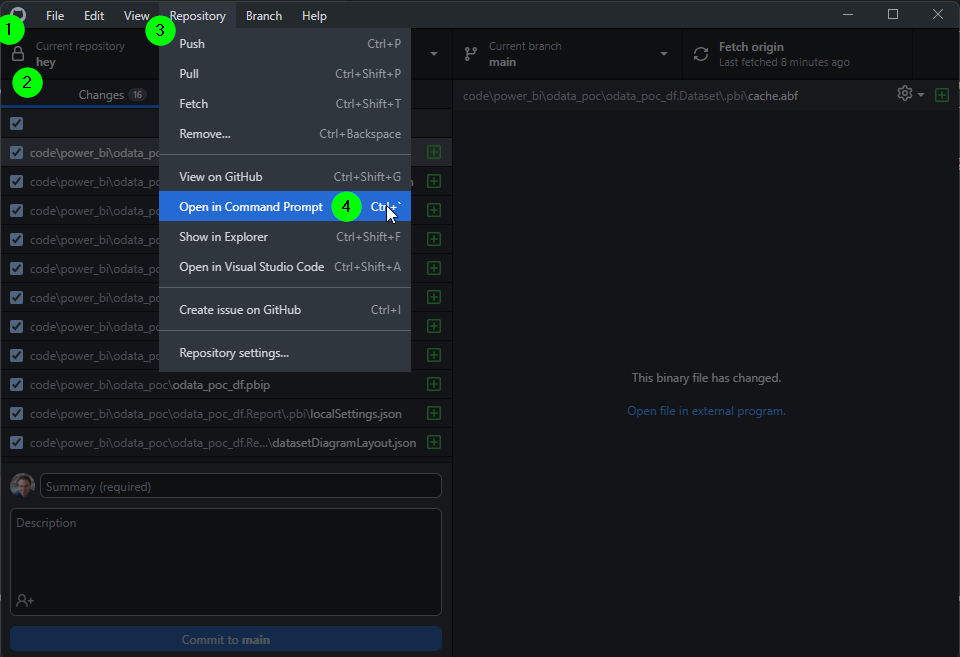Choose Push from the Repository menu
This screenshot has height=657, width=960.
pos(285,44)
